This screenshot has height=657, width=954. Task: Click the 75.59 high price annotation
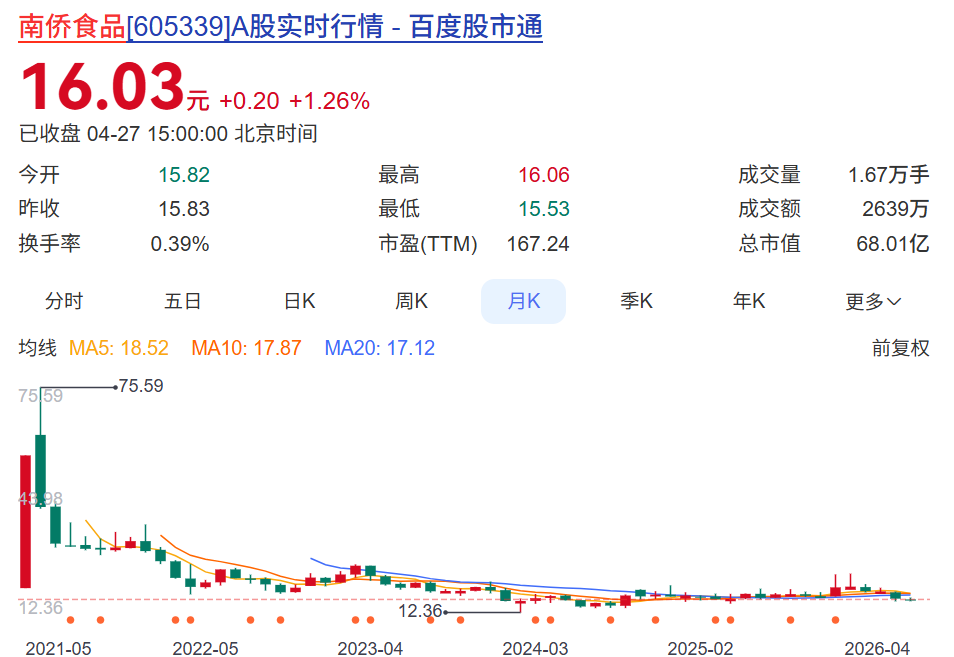pyautogui.click(x=141, y=386)
